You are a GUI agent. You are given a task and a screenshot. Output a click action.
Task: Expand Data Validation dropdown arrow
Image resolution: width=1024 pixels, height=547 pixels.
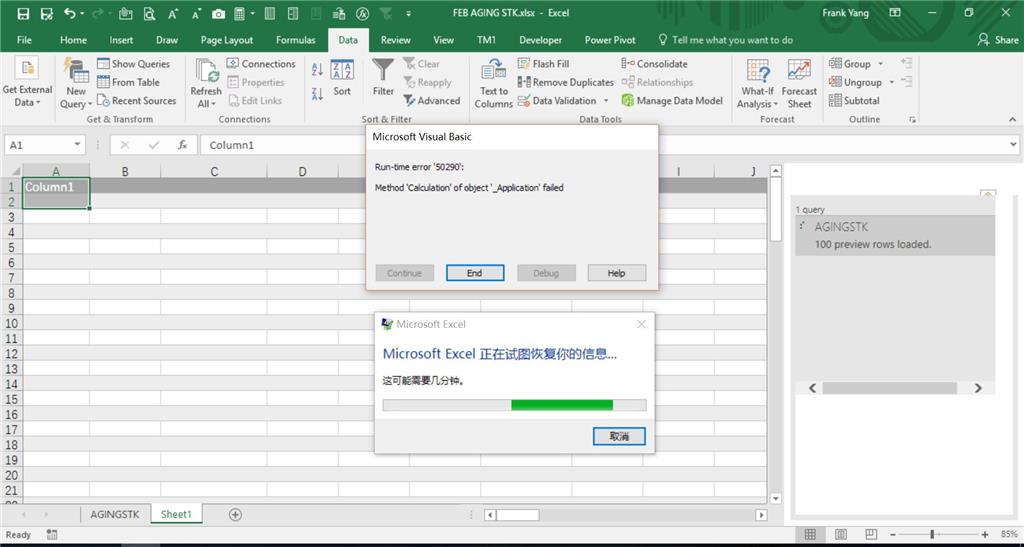(606, 101)
